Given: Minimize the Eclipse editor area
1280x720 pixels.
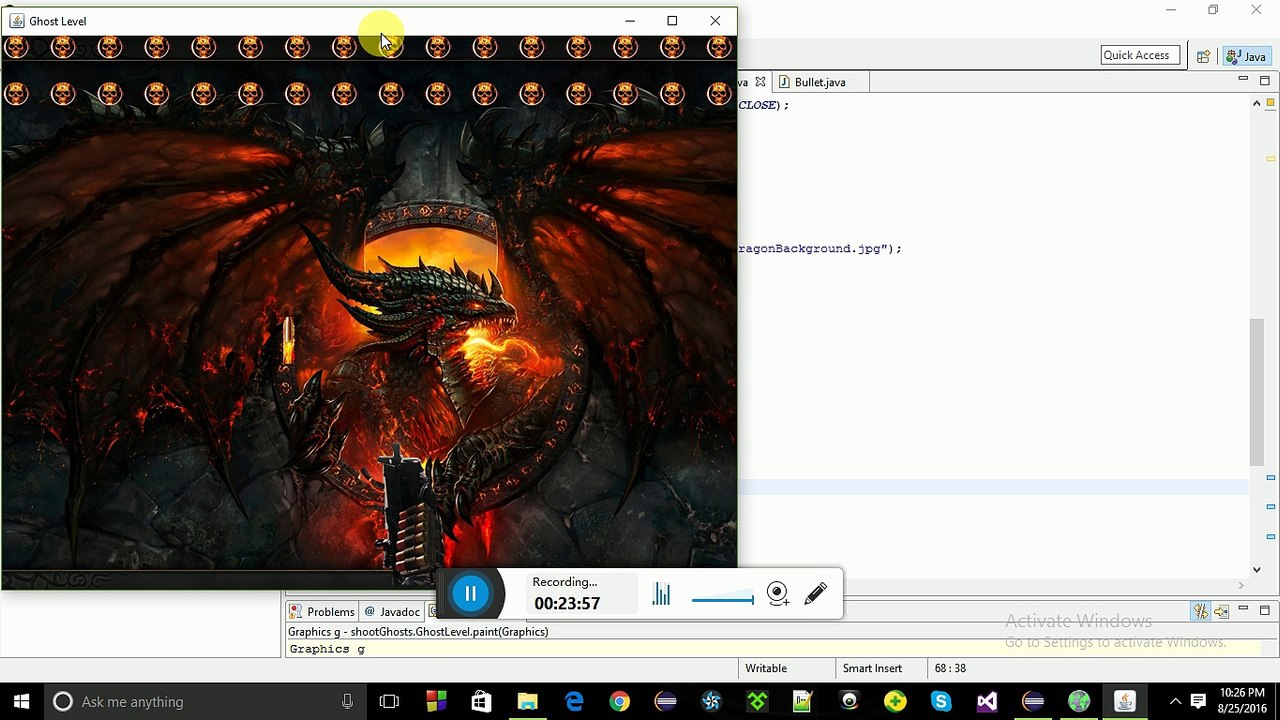Looking at the screenshot, I should click(x=1243, y=79).
